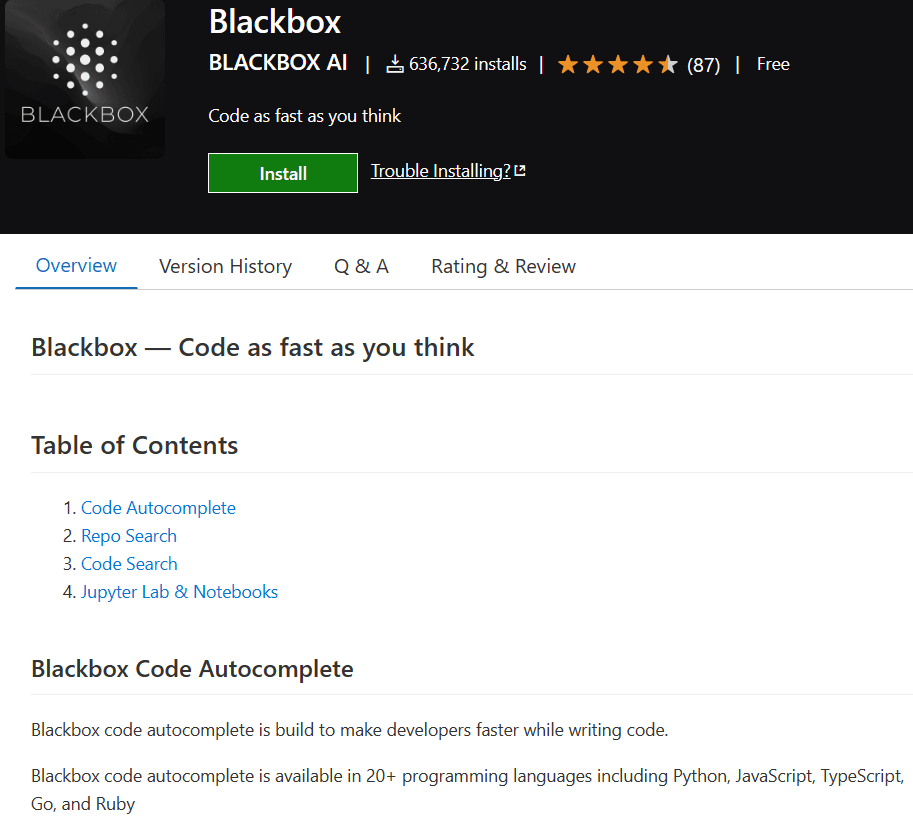Follow the Code Search contents link
This screenshot has width=913, height=819.
[129, 563]
